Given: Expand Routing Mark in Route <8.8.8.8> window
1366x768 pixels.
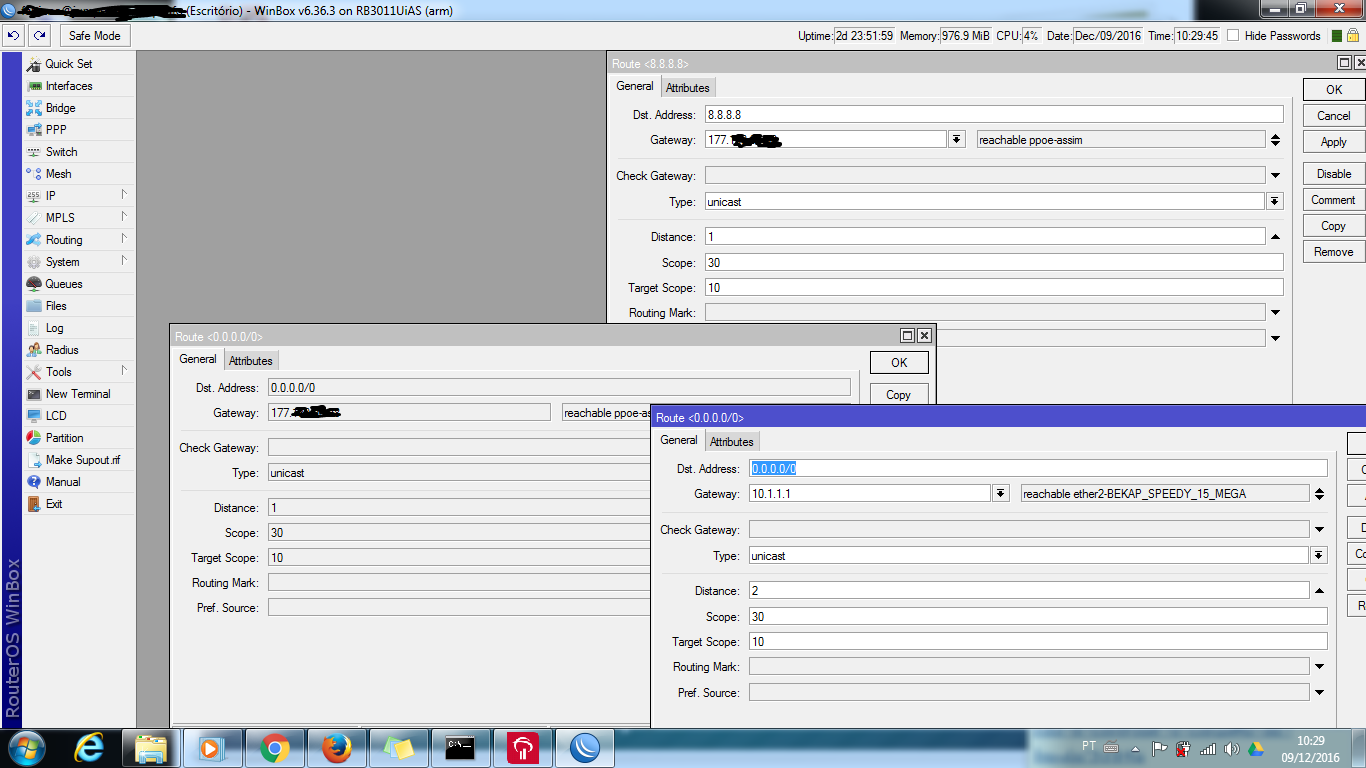Looking at the screenshot, I should [1275, 313].
